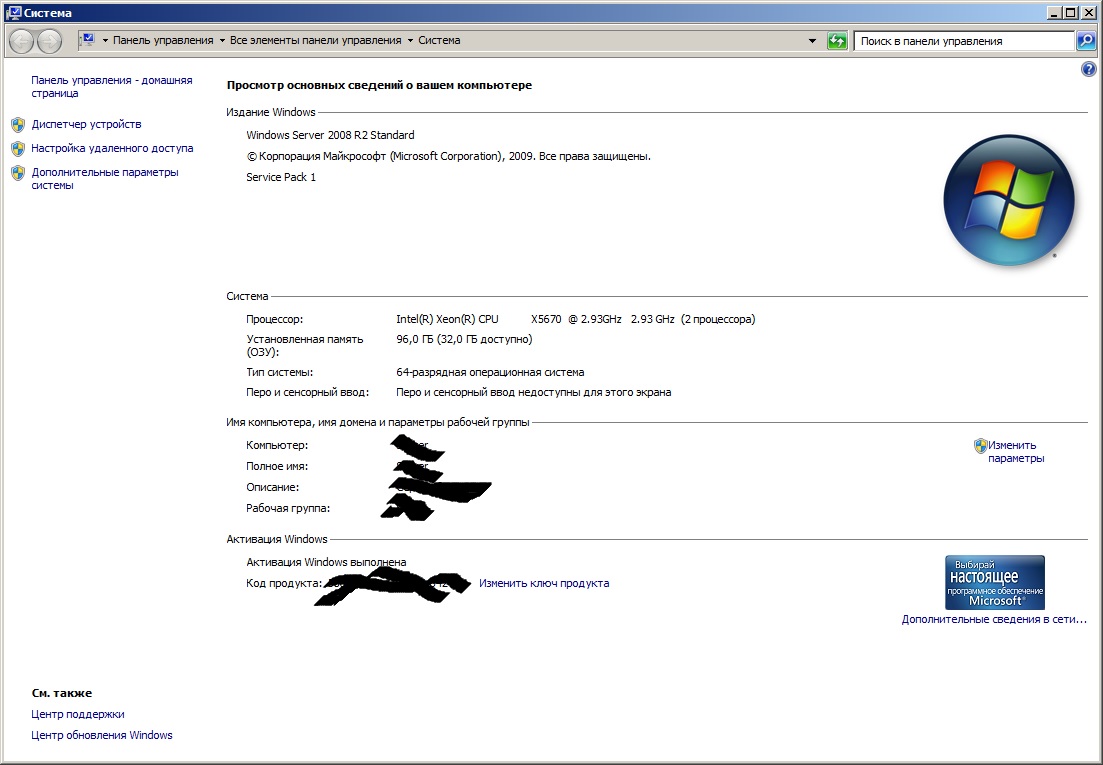This screenshot has width=1103, height=765.
Task: Click the search magnifier icon
Action: [x=1085, y=41]
